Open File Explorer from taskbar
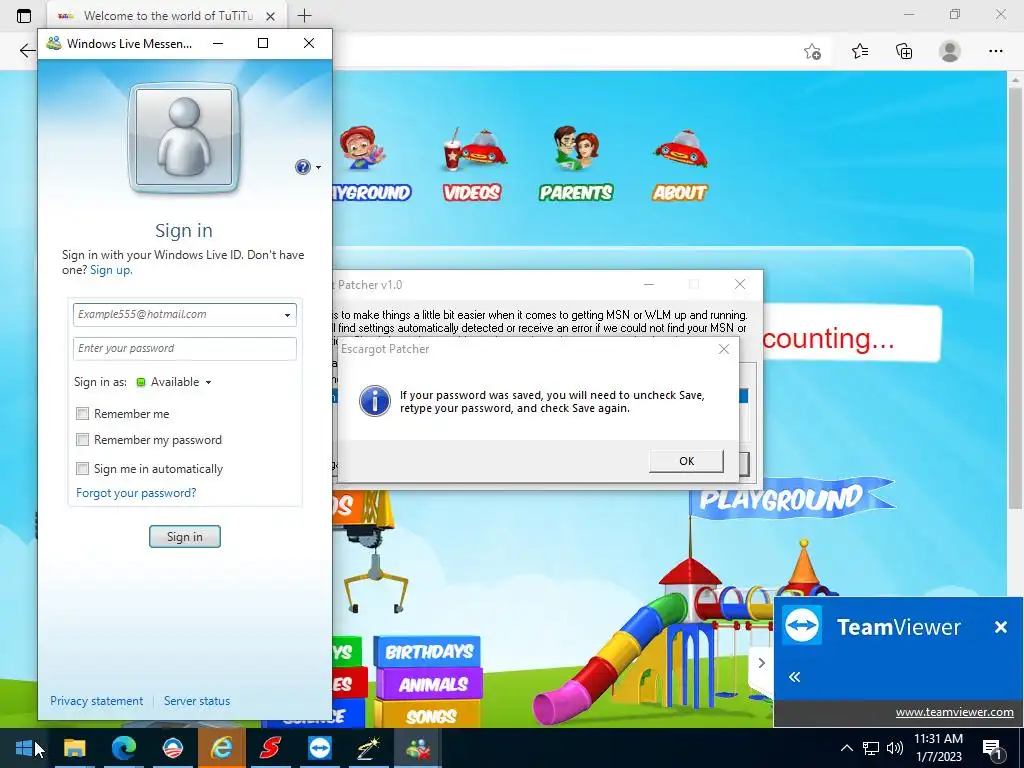This screenshot has height=768, width=1024. point(74,748)
